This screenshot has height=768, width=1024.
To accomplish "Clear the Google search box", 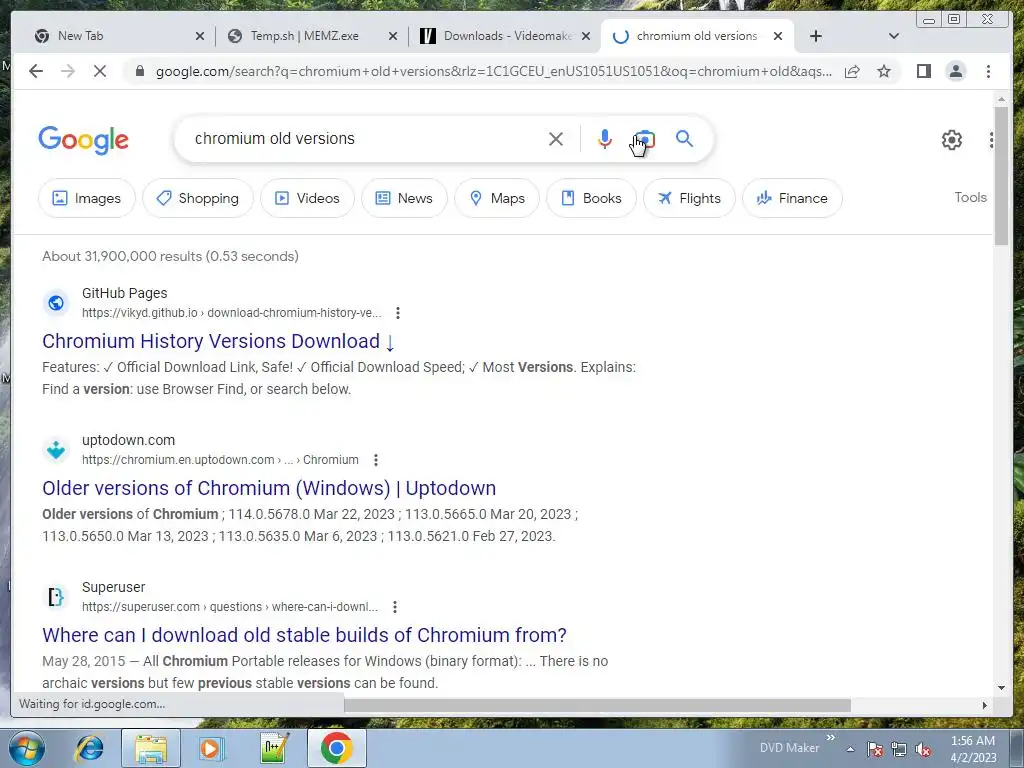I will click(556, 139).
